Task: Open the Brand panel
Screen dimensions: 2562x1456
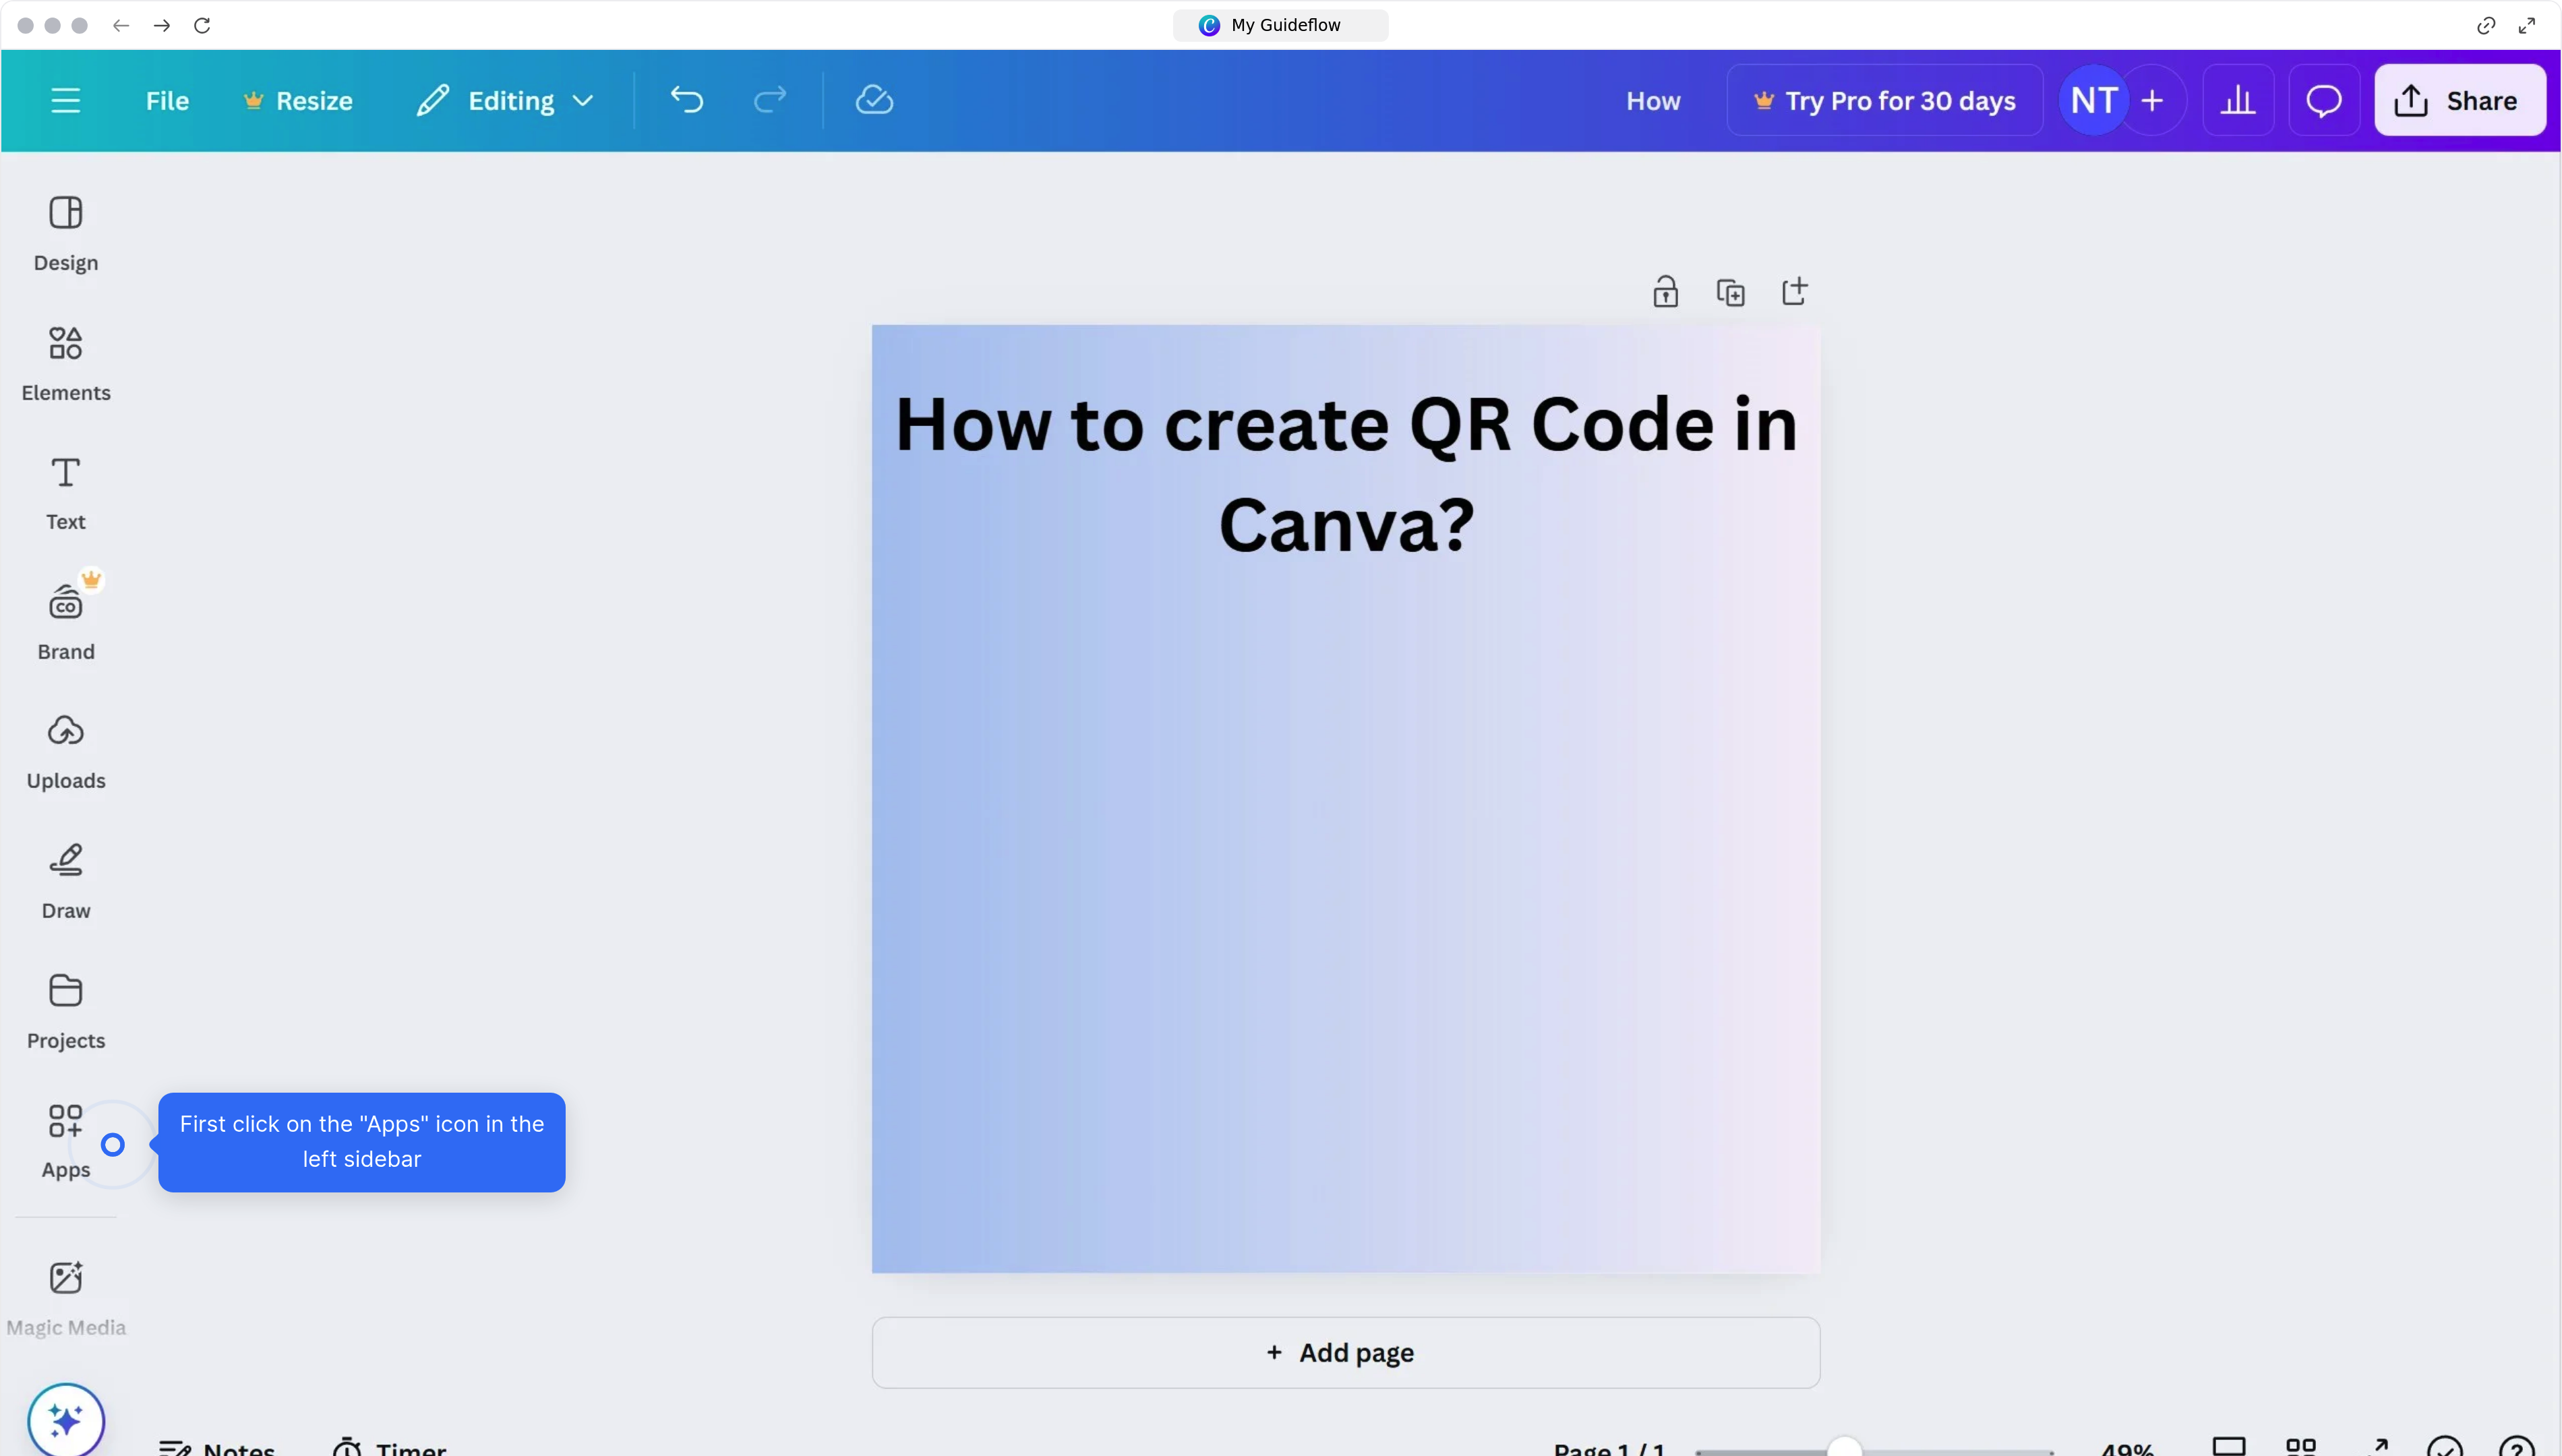Action: (65, 620)
